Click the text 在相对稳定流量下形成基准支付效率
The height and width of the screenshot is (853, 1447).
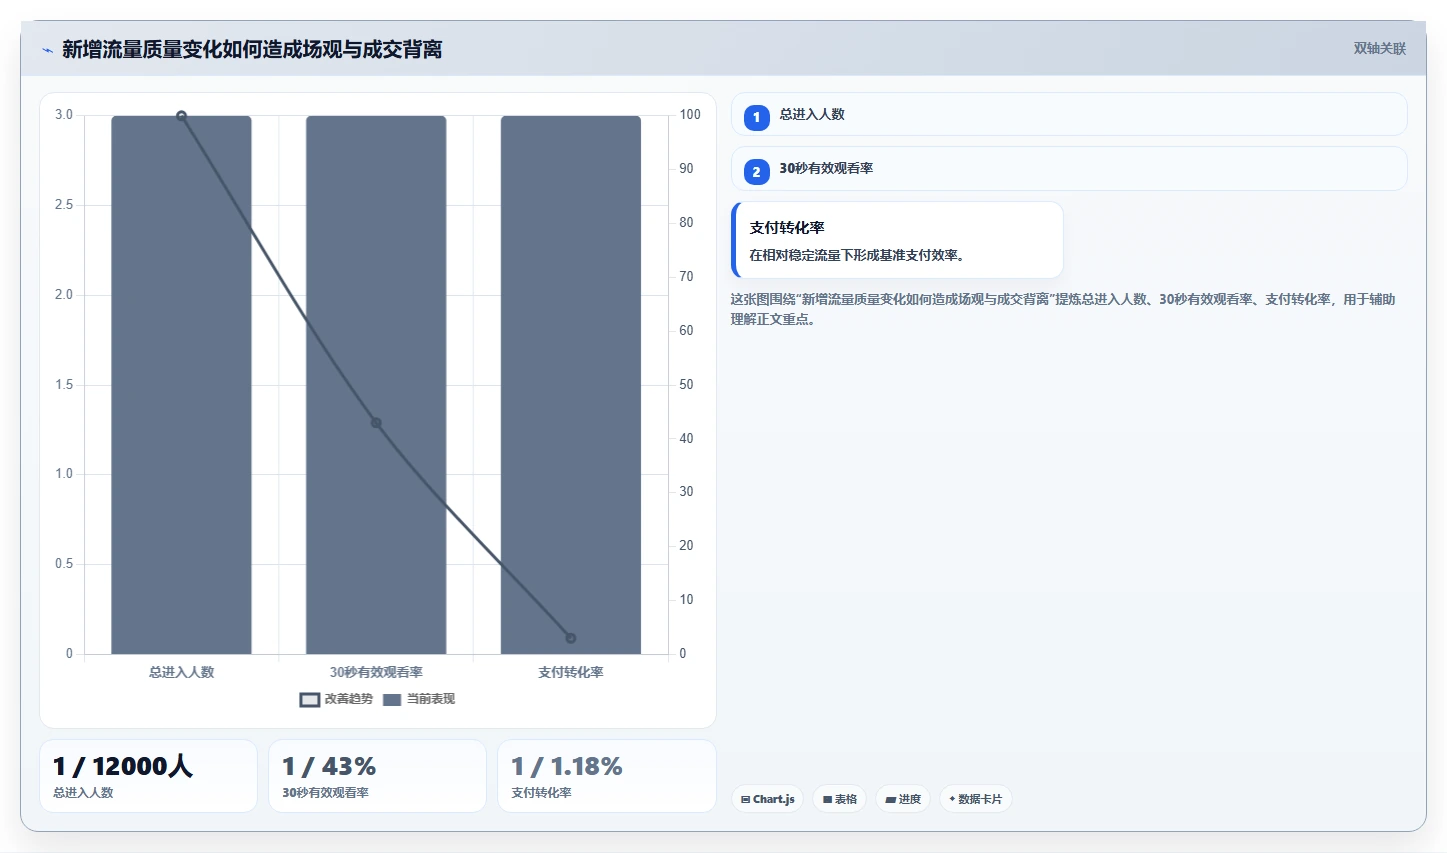[857, 255]
